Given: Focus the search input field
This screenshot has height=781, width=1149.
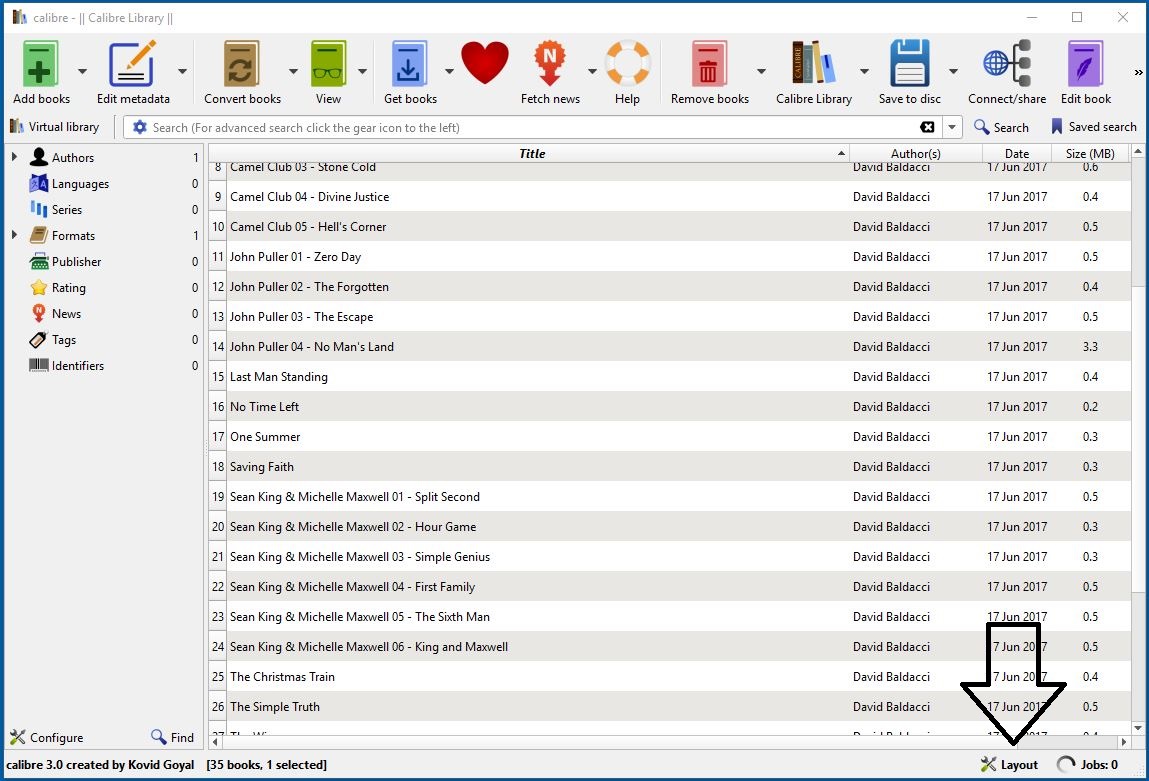Looking at the screenshot, I should (x=533, y=127).
